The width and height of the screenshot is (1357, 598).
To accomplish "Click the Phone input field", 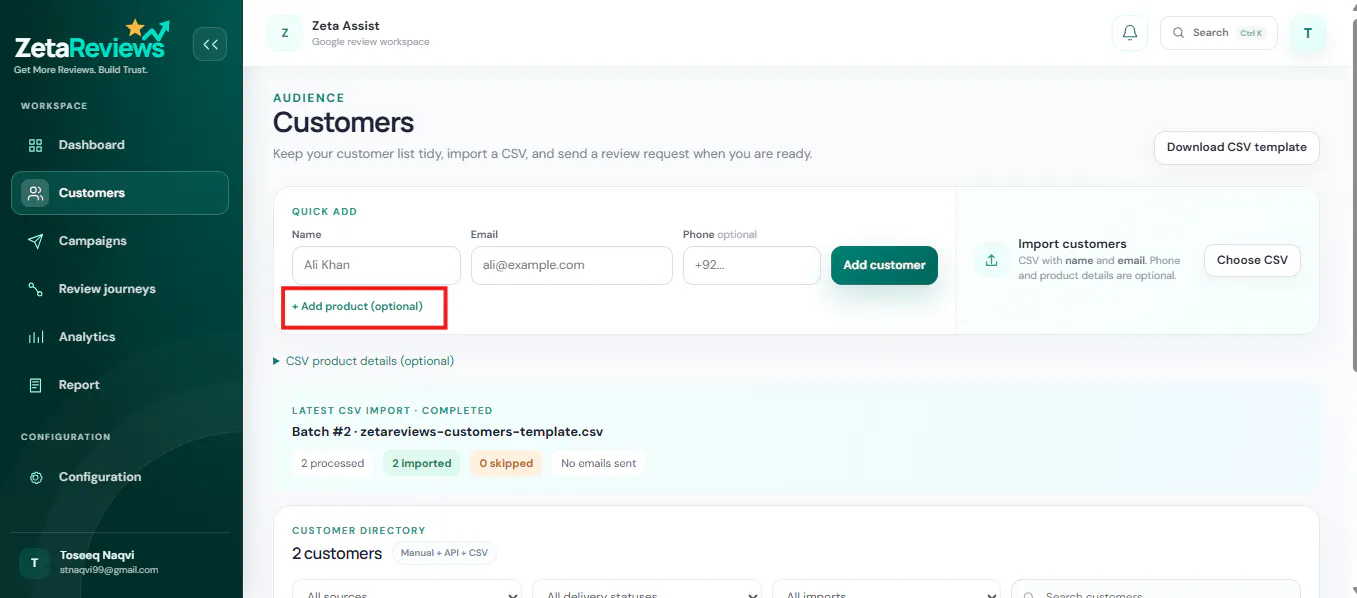I will (752, 265).
